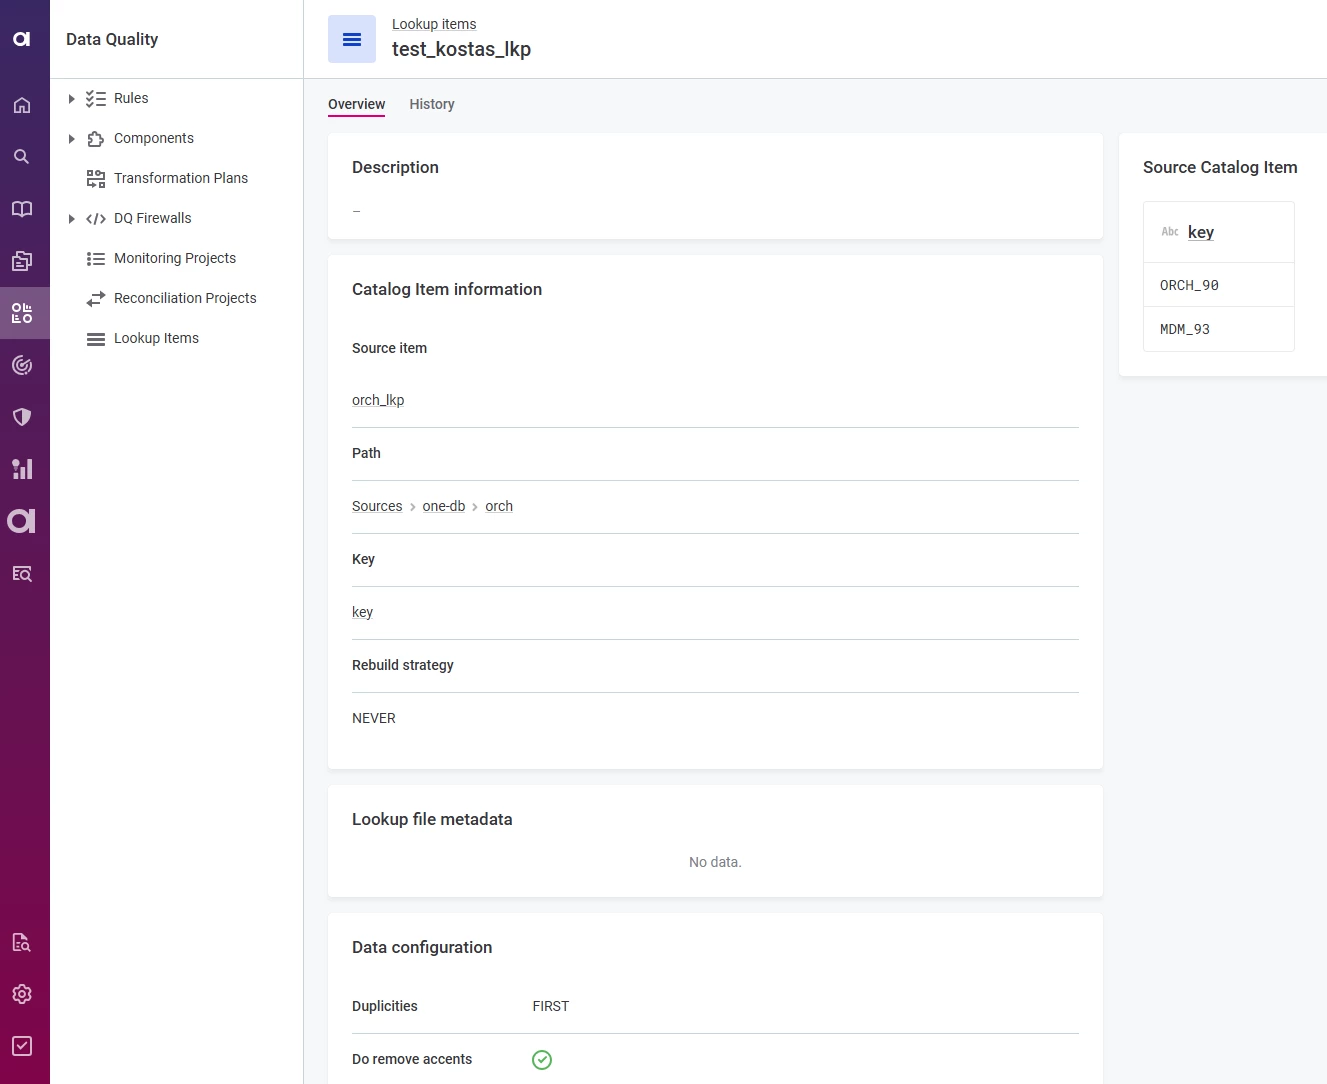Click the Abc type icon beside key
Screen dimensions: 1327x1084
[x=1170, y=232]
